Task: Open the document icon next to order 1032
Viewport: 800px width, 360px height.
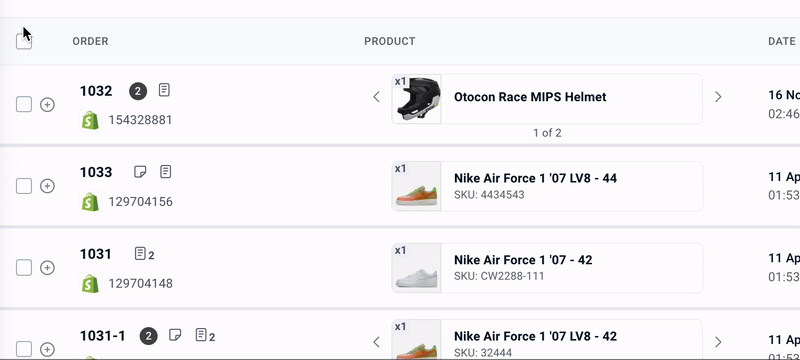Action: [164, 90]
